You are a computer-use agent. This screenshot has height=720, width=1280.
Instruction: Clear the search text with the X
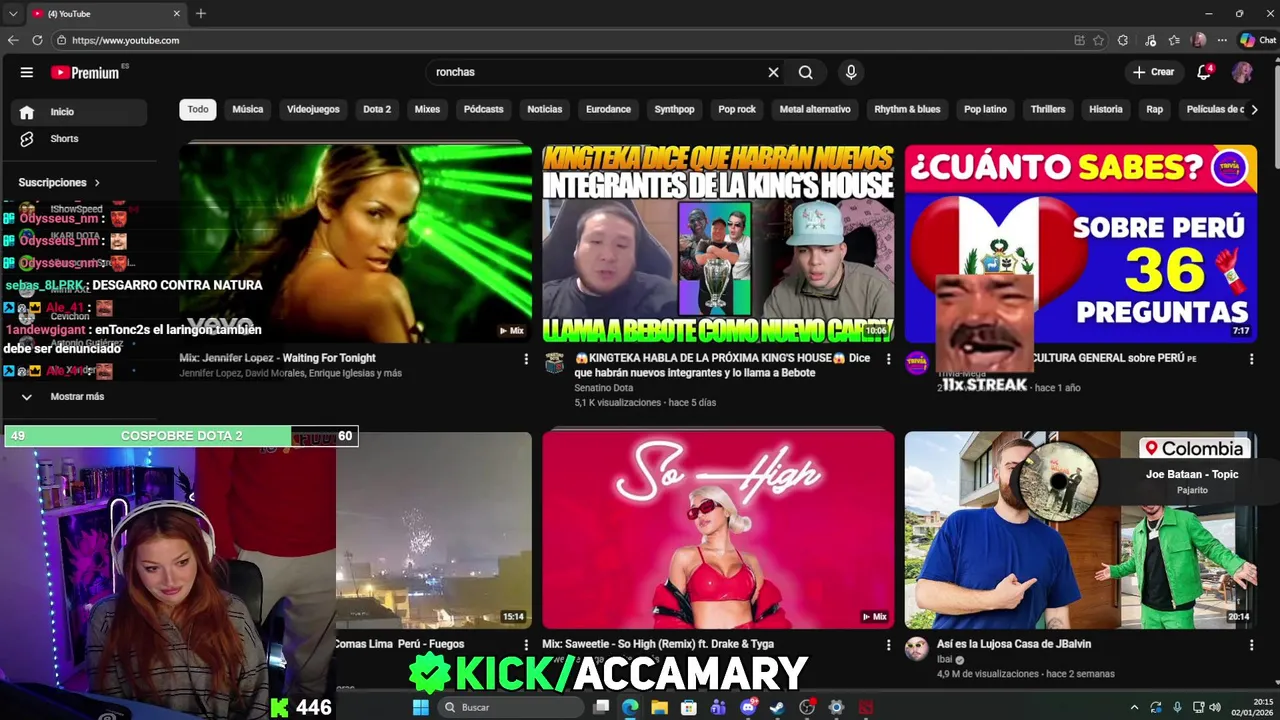click(x=773, y=72)
